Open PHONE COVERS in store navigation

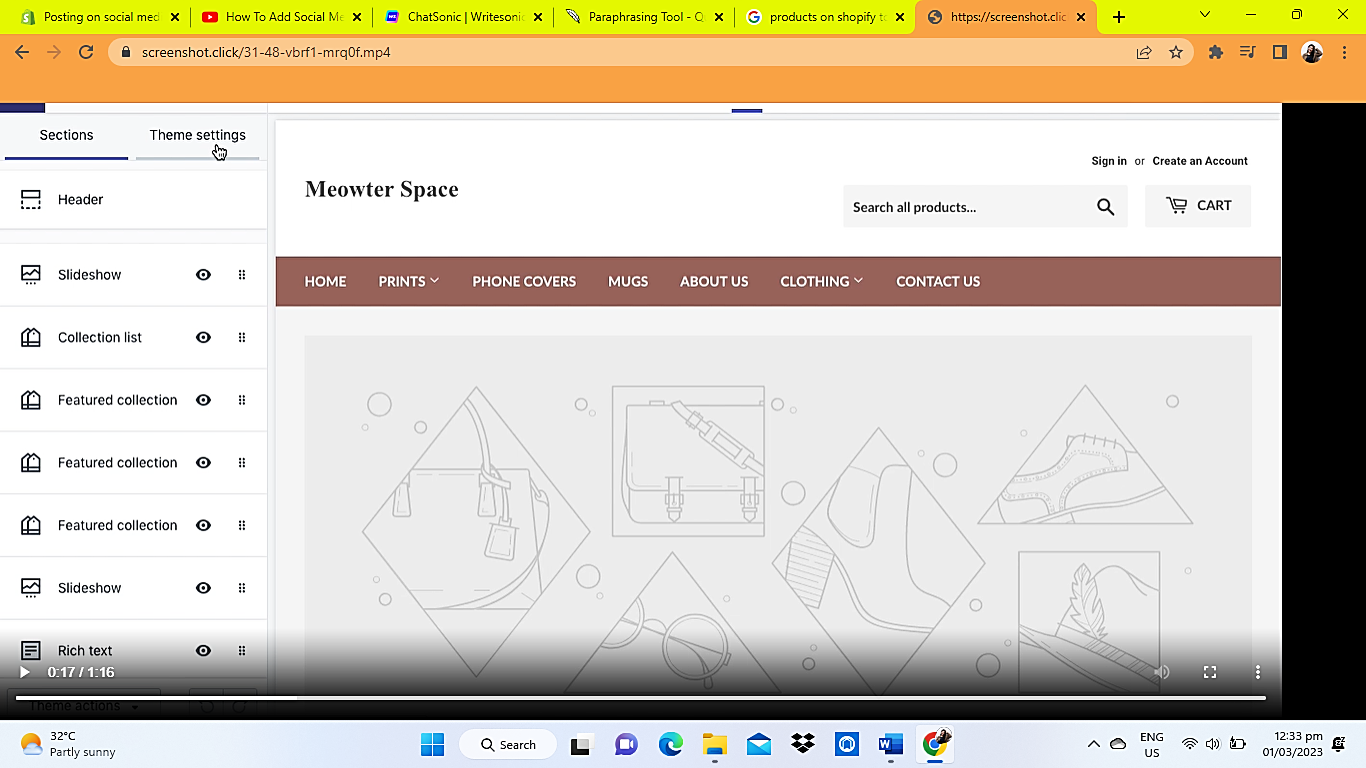pyautogui.click(x=524, y=281)
